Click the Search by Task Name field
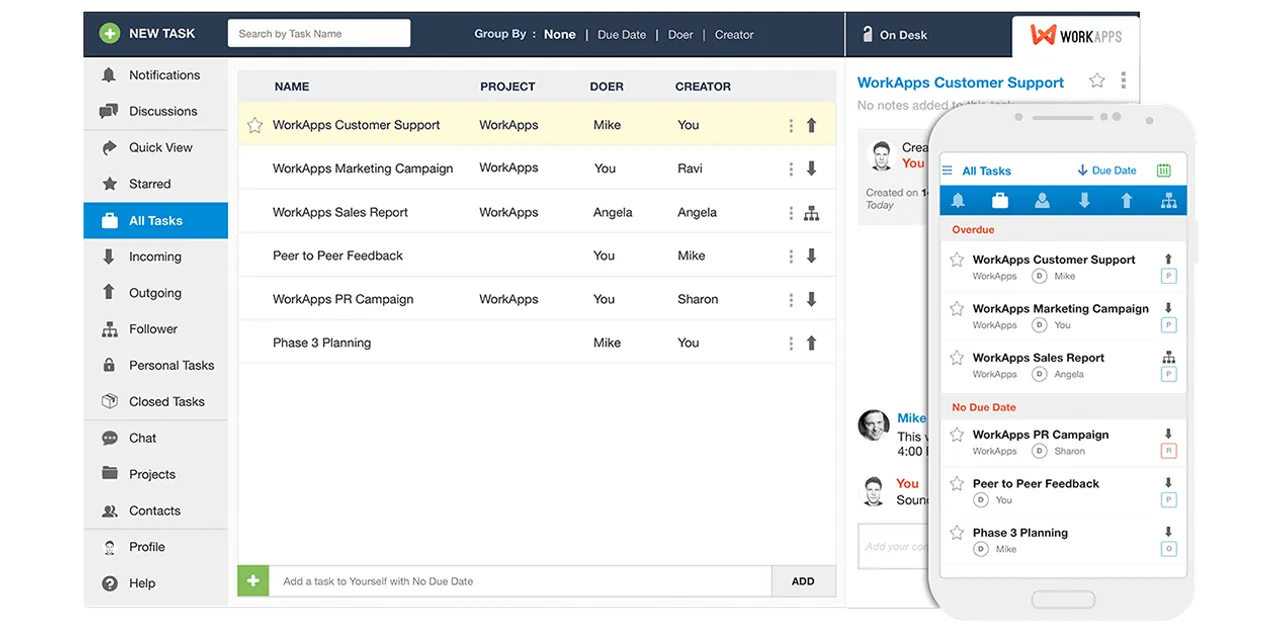The height and width of the screenshot is (631, 1280). click(319, 34)
